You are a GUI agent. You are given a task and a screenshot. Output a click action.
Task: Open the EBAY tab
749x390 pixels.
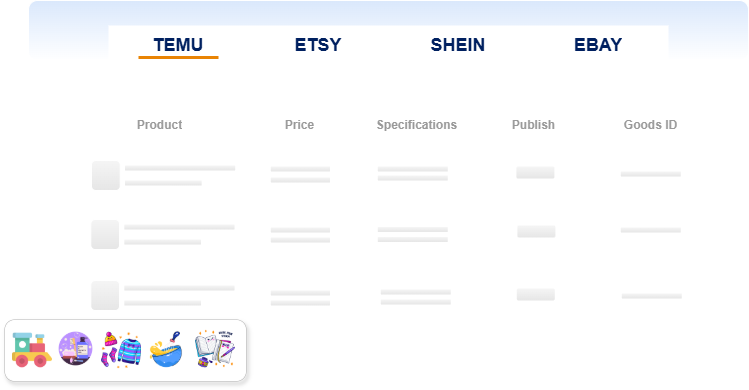coord(598,45)
